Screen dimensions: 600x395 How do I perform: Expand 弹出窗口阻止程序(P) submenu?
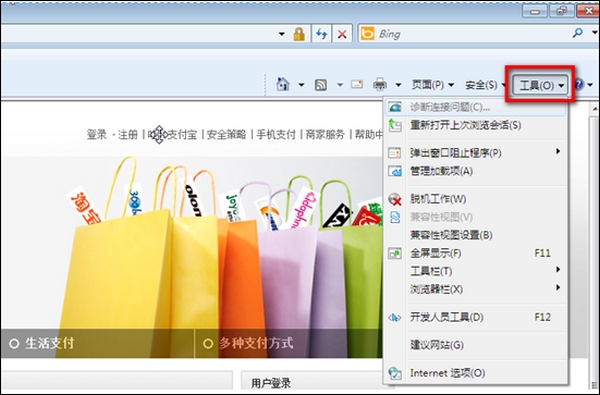[476, 153]
